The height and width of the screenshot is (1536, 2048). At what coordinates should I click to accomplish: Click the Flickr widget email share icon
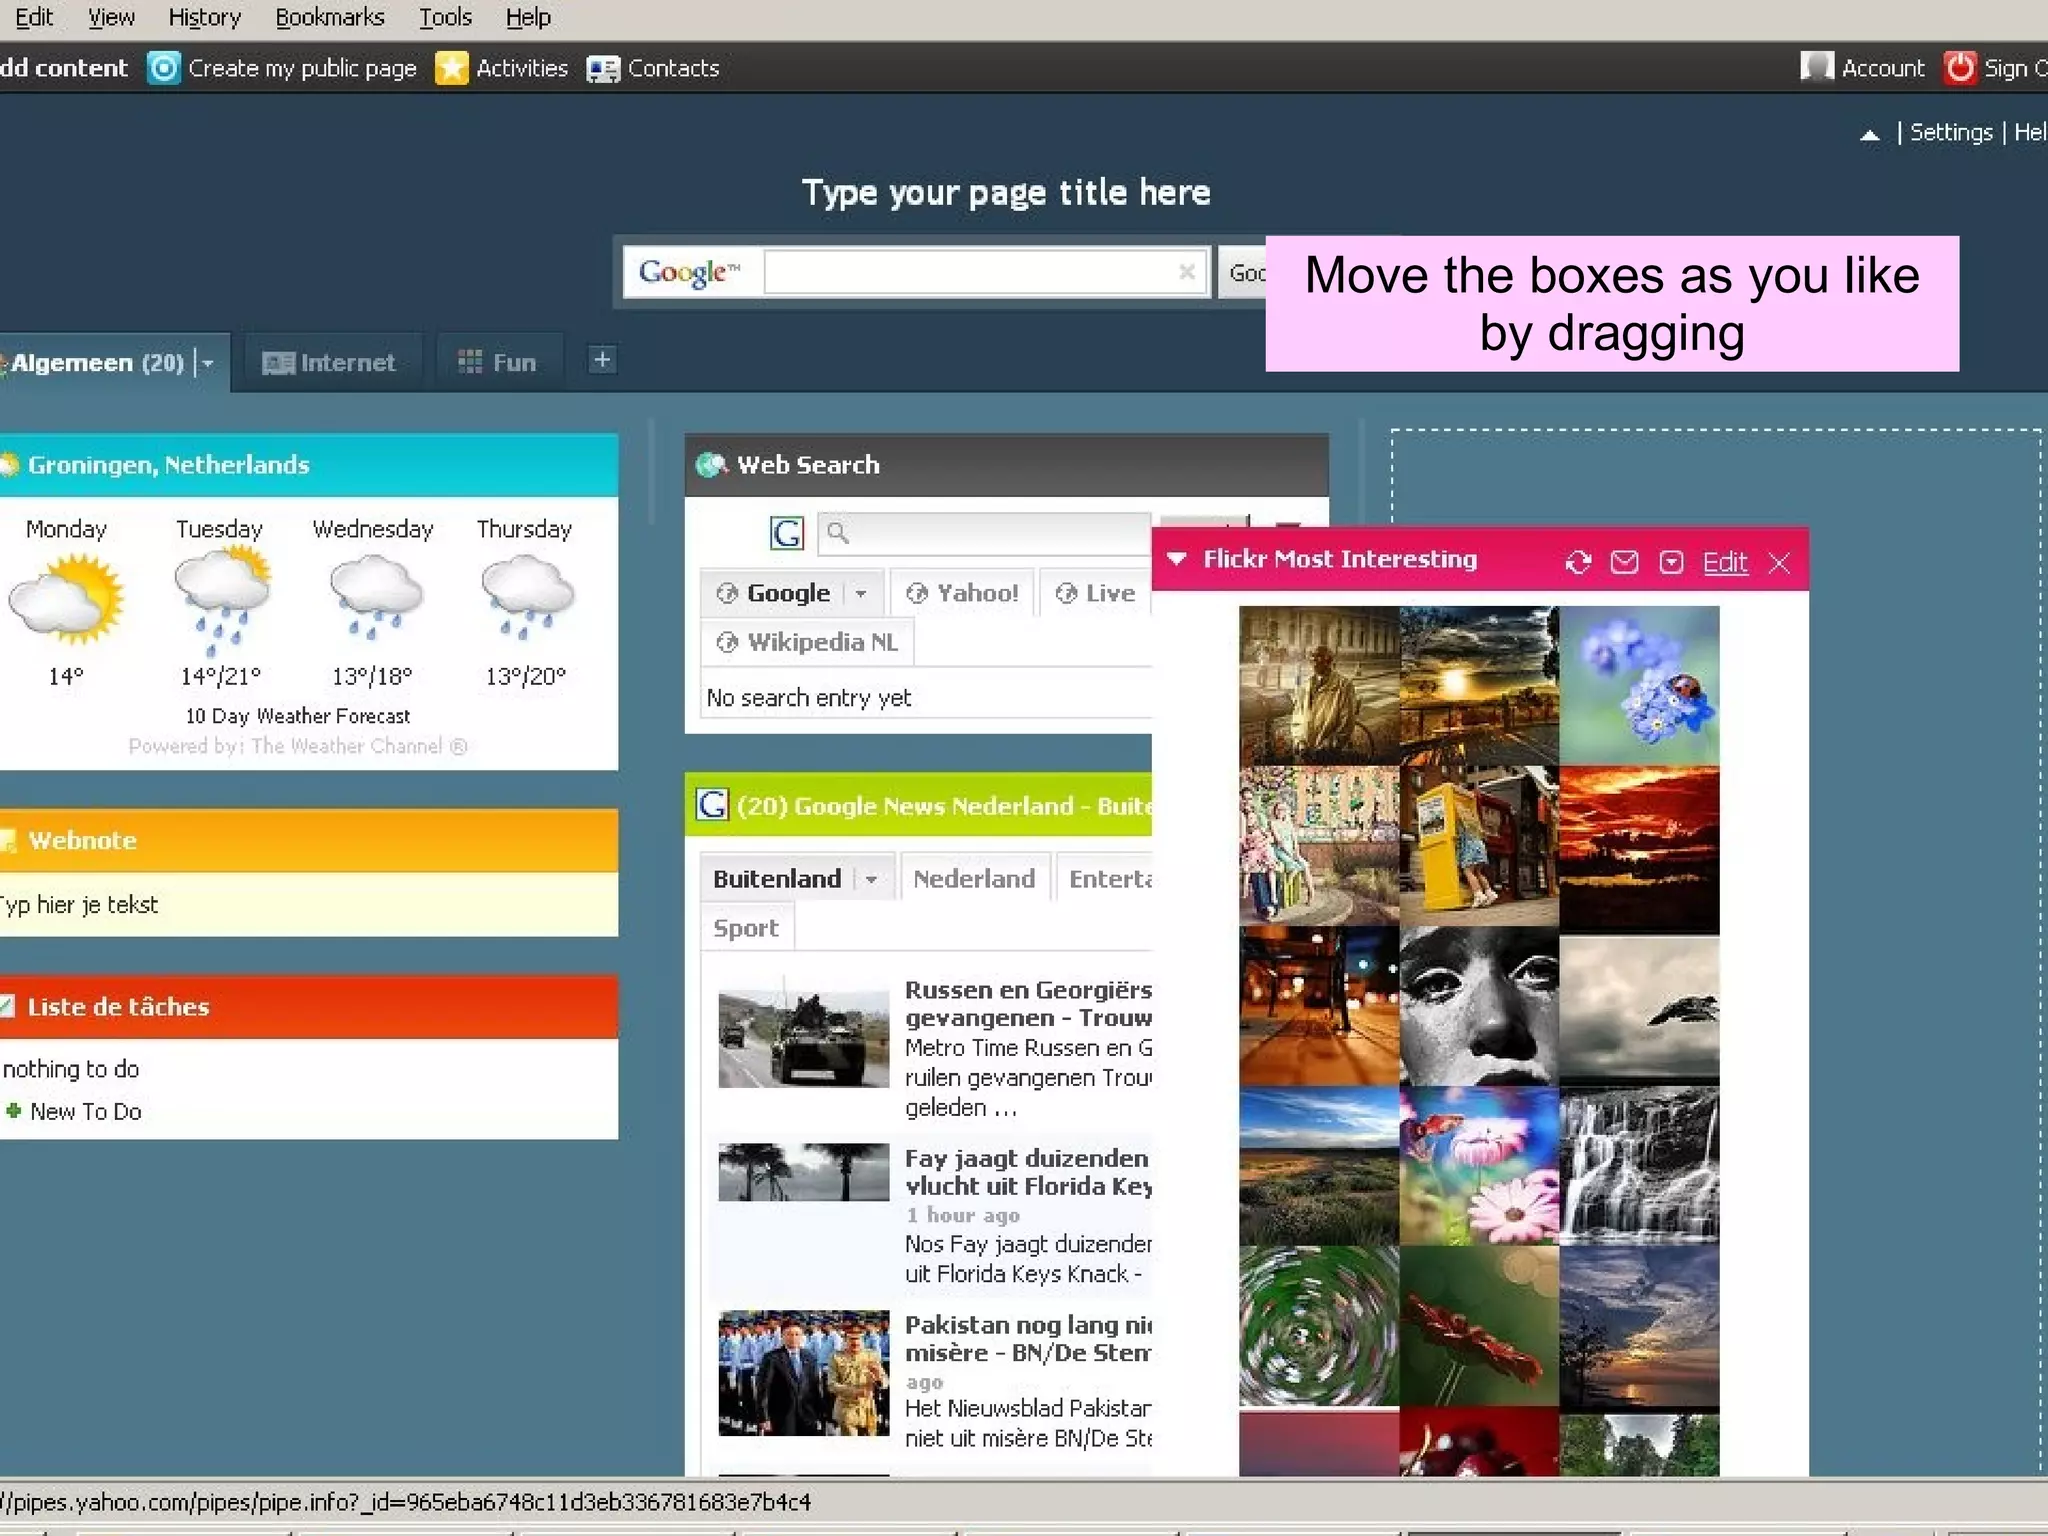point(1624,562)
